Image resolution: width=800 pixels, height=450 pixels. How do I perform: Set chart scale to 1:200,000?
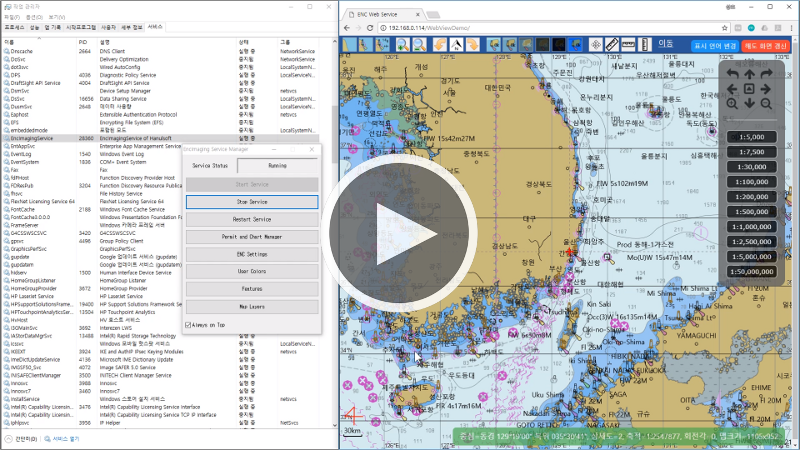[x=752, y=197]
